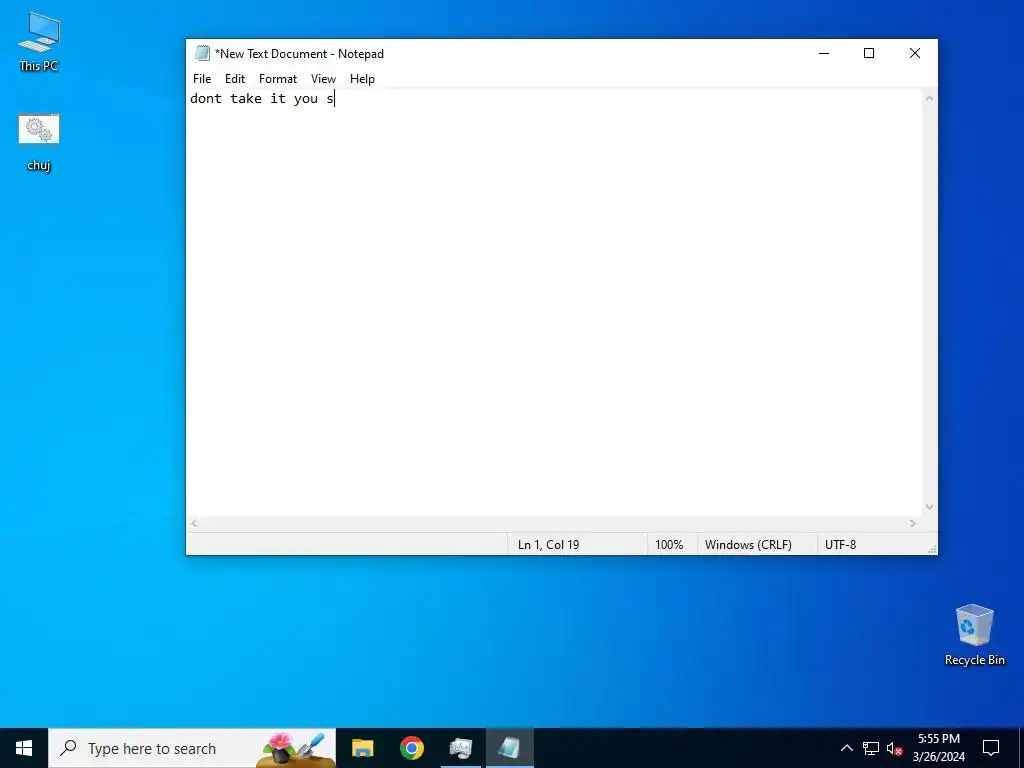Select the This PC desktop icon
1024x768 pixels.
coord(39,41)
